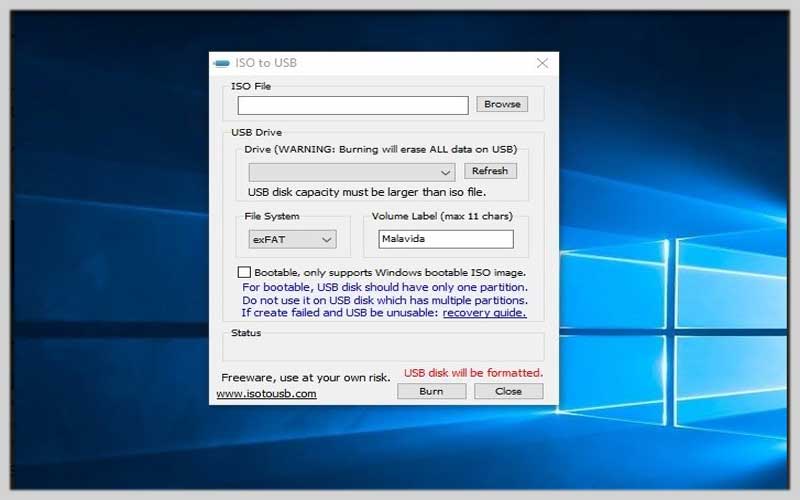Image resolution: width=800 pixels, height=500 pixels.
Task: Click the 'USB disk will be formatted.' warning text
Action: [x=473, y=373]
